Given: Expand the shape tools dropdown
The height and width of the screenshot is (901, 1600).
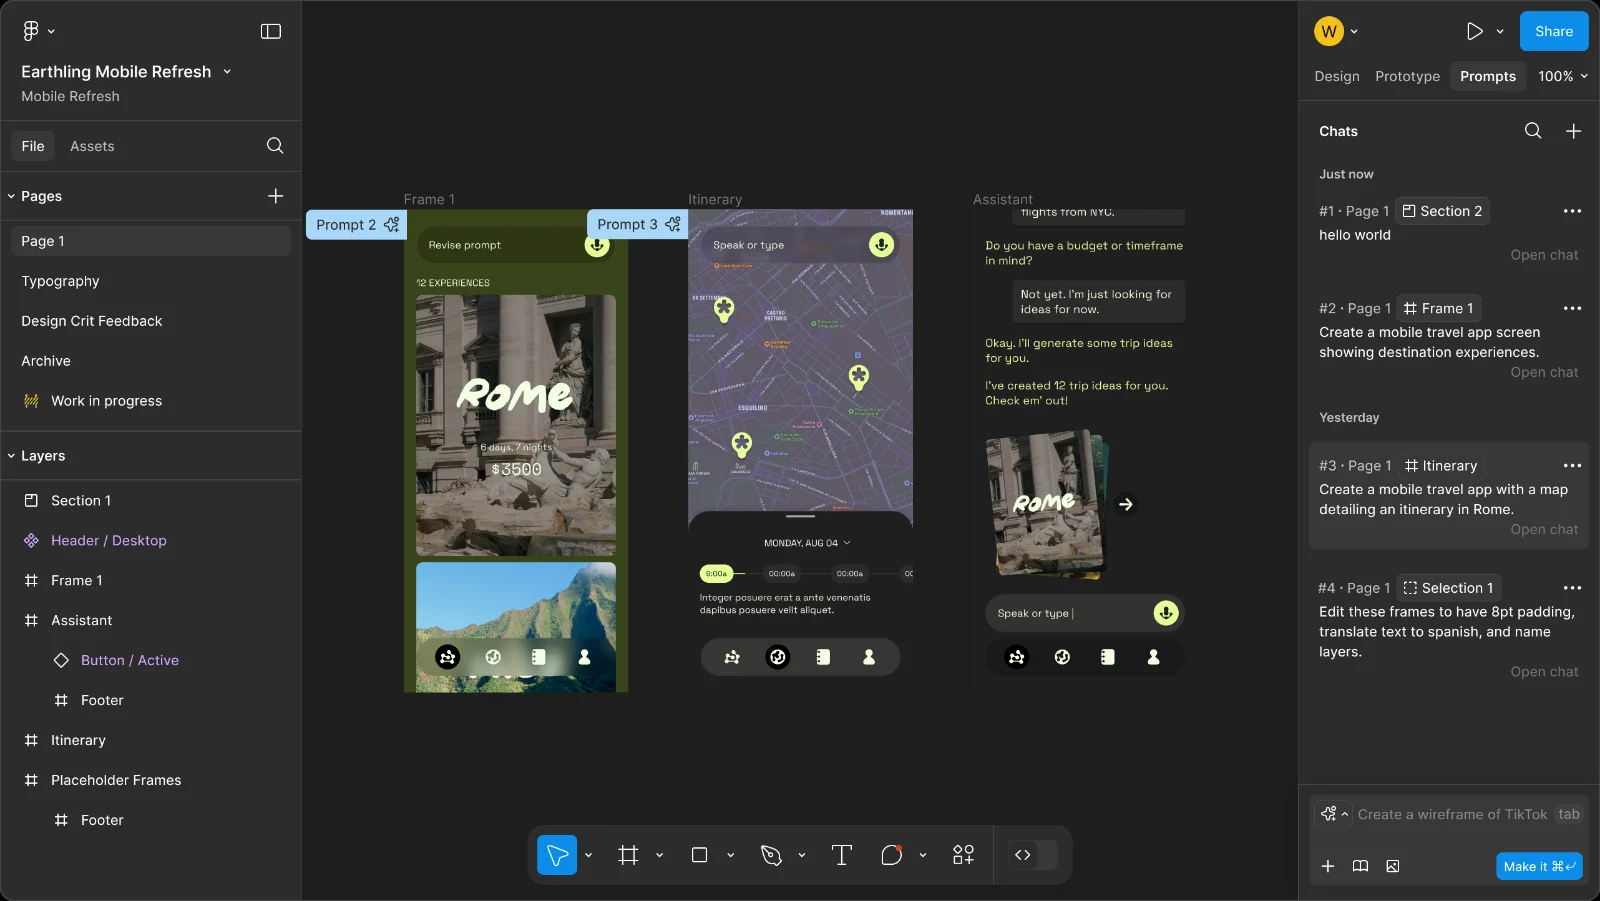Looking at the screenshot, I should click(730, 855).
